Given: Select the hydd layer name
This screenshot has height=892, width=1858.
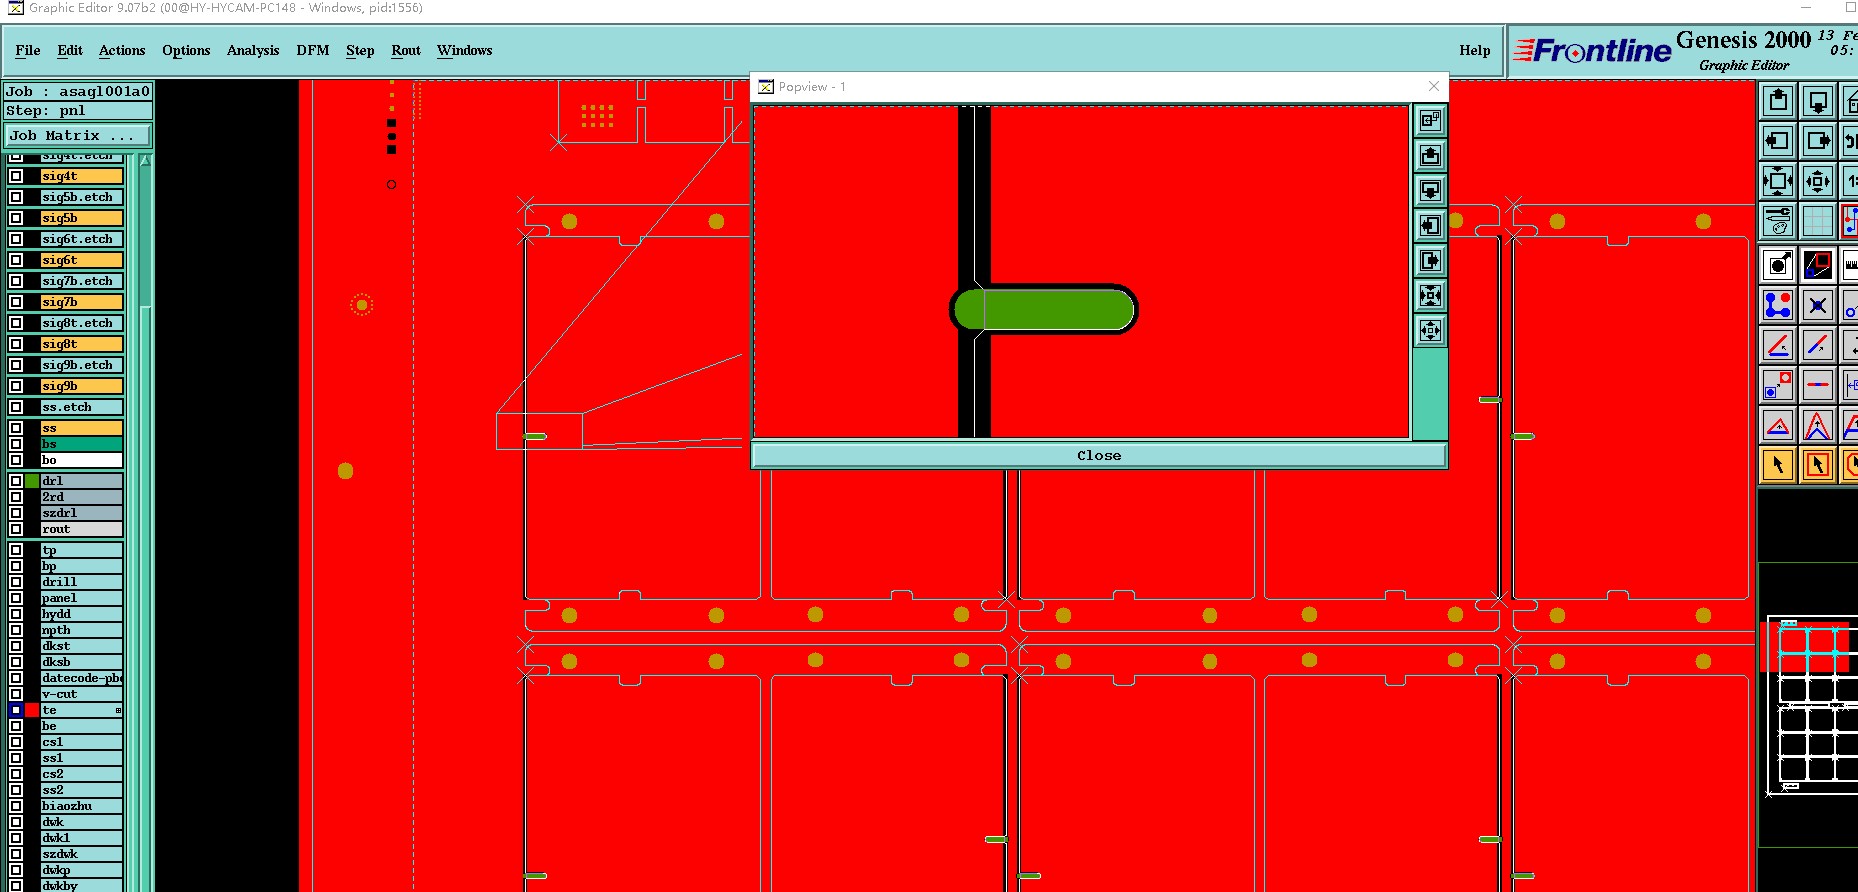Looking at the screenshot, I should (81, 614).
